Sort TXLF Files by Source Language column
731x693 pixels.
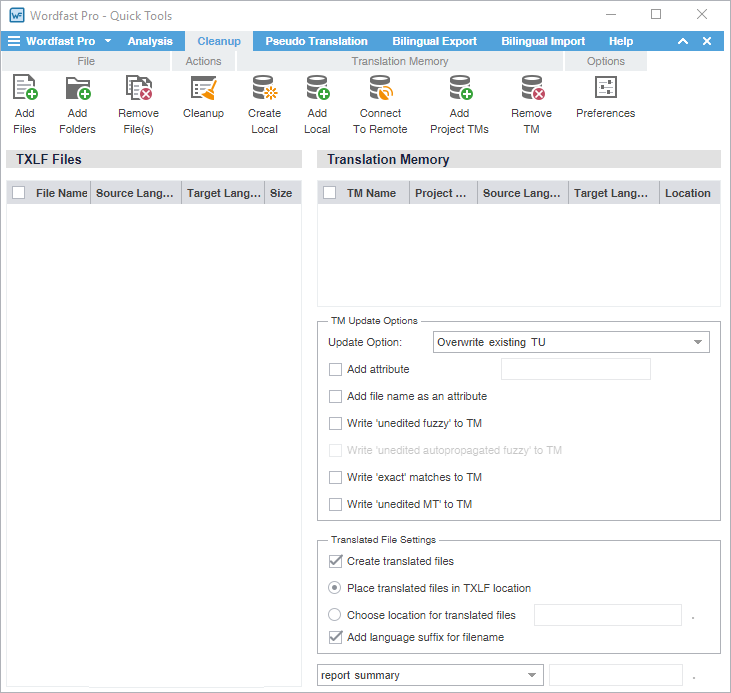pyautogui.click(x=135, y=193)
